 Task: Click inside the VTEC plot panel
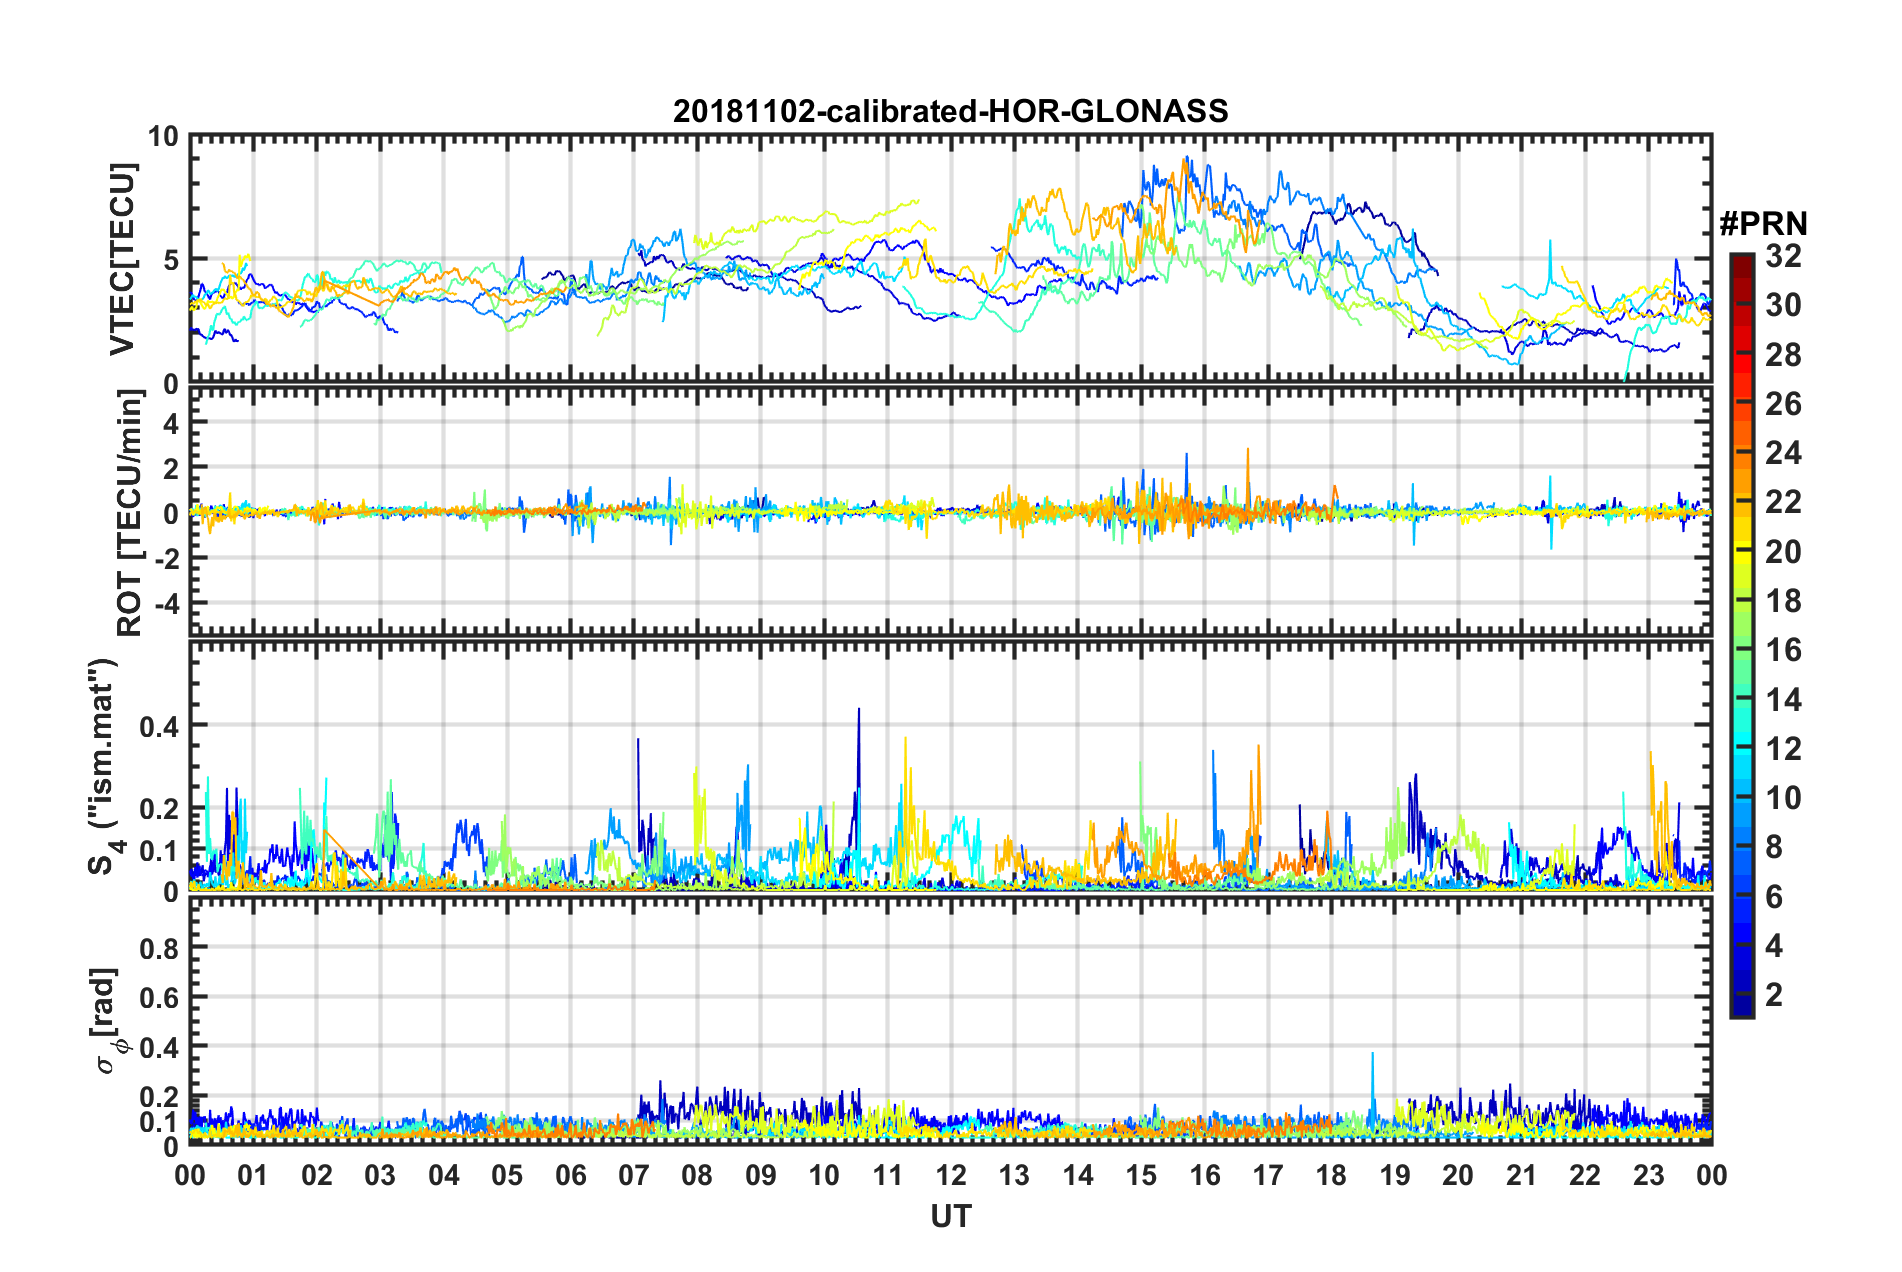[x=950, y=259]
